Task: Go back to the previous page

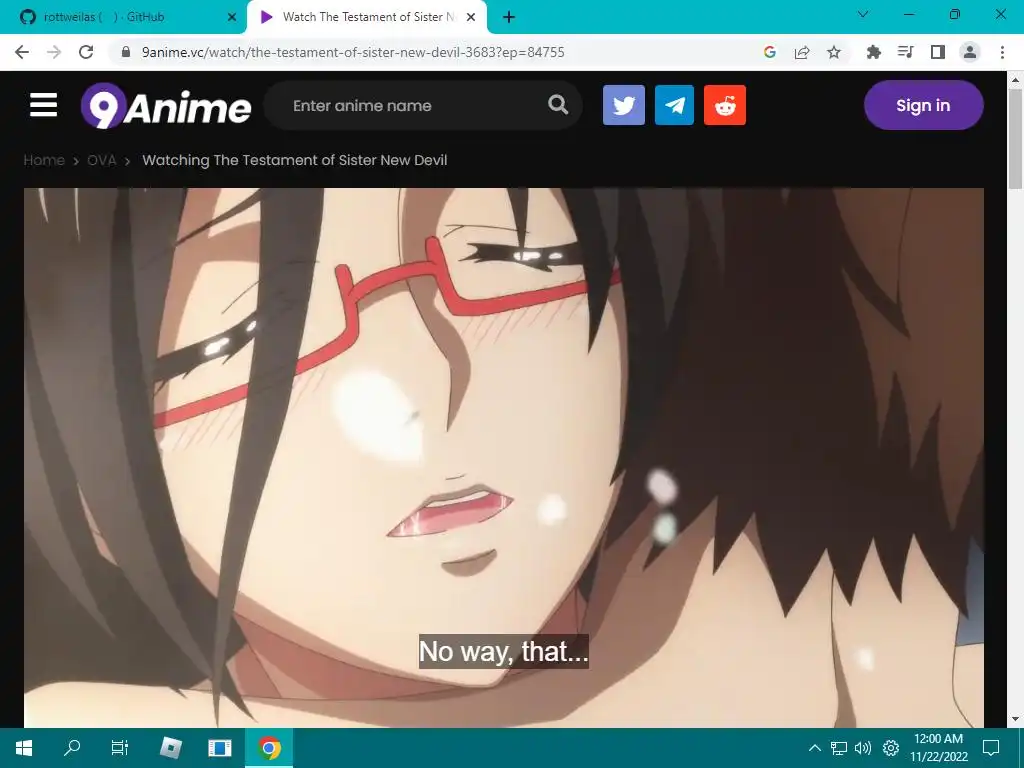Action: tap(22, 52)
